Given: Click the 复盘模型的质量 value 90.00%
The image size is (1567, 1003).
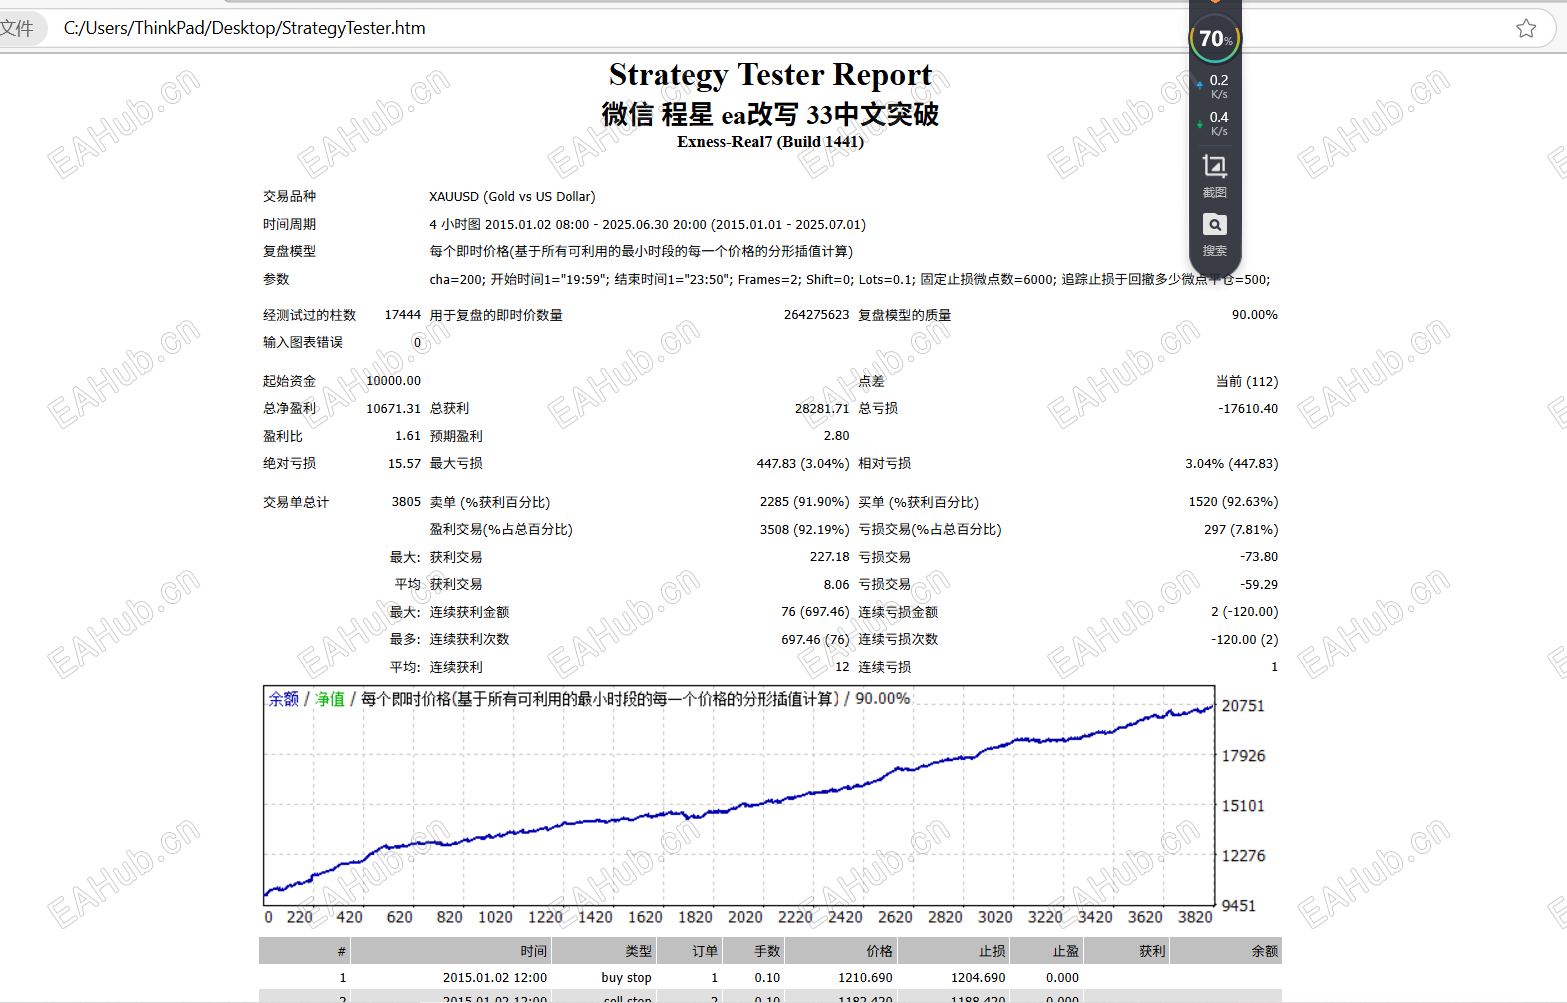Looking at the screenshot, I should [1255, 315].
